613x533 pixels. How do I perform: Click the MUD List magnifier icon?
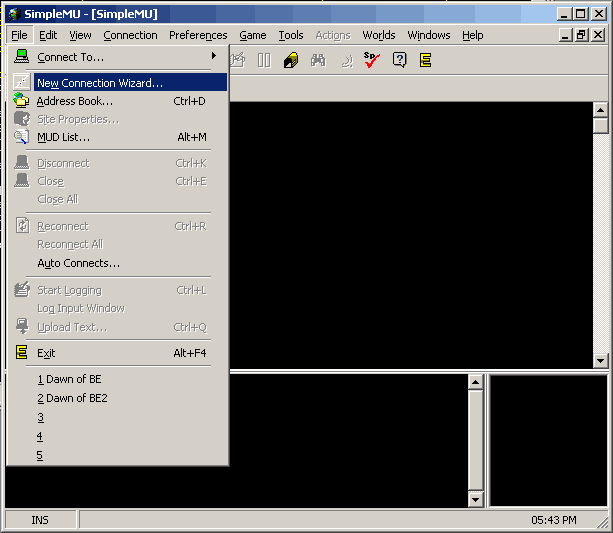(x=22, y=137)
